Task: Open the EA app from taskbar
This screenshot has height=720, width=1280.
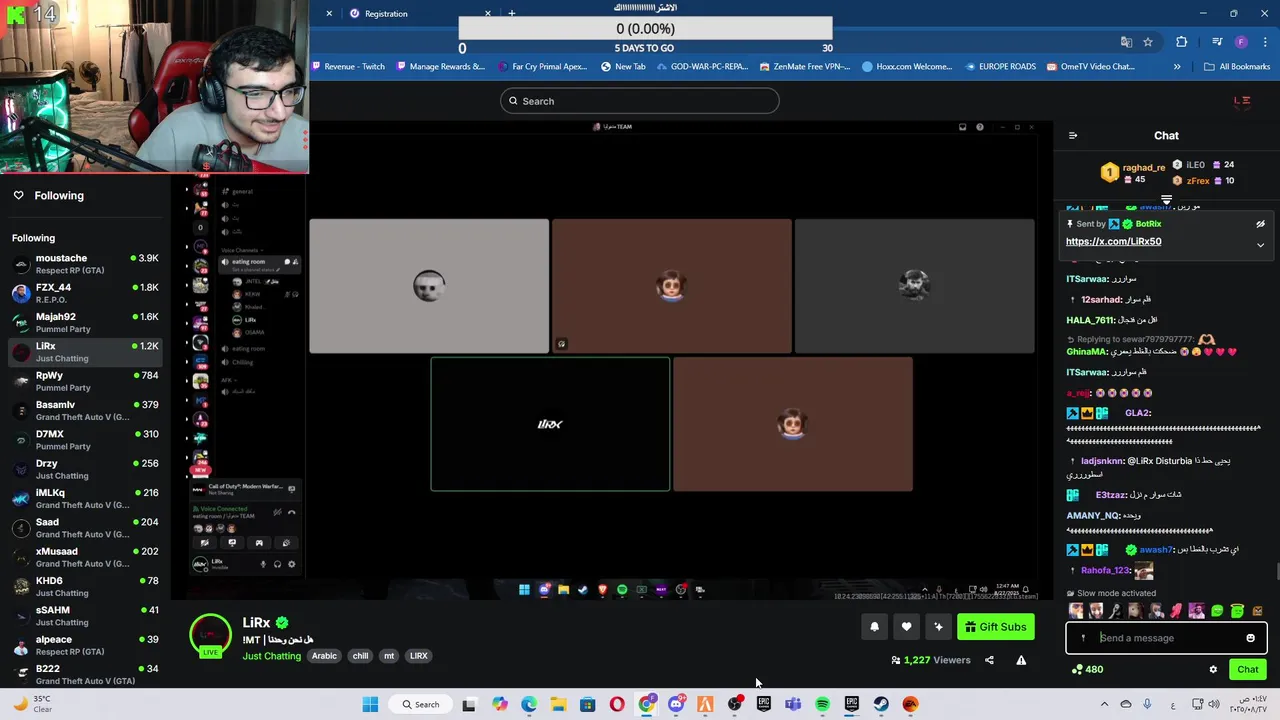Action: tap(910, 704)
